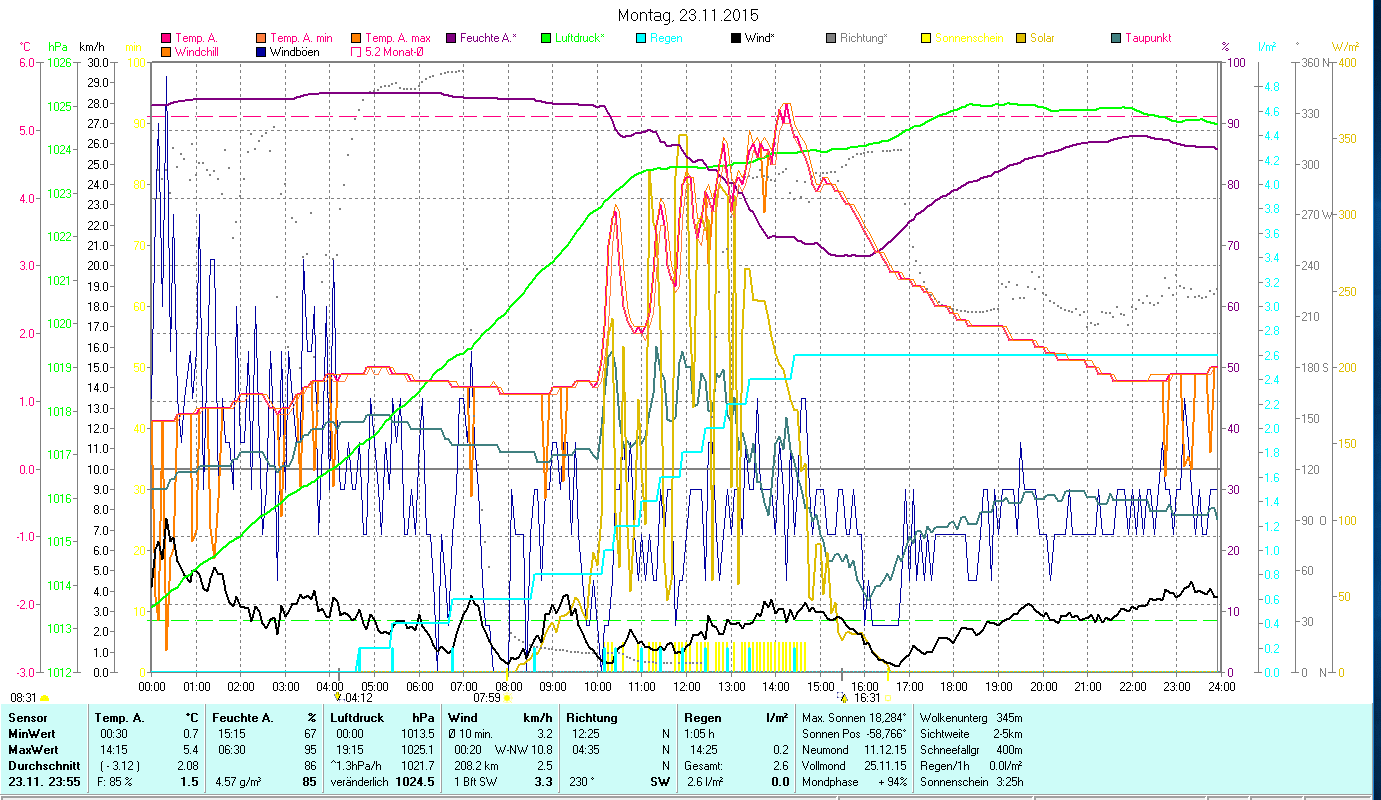Click the sun icon next to 08:31

click(45, 698)
